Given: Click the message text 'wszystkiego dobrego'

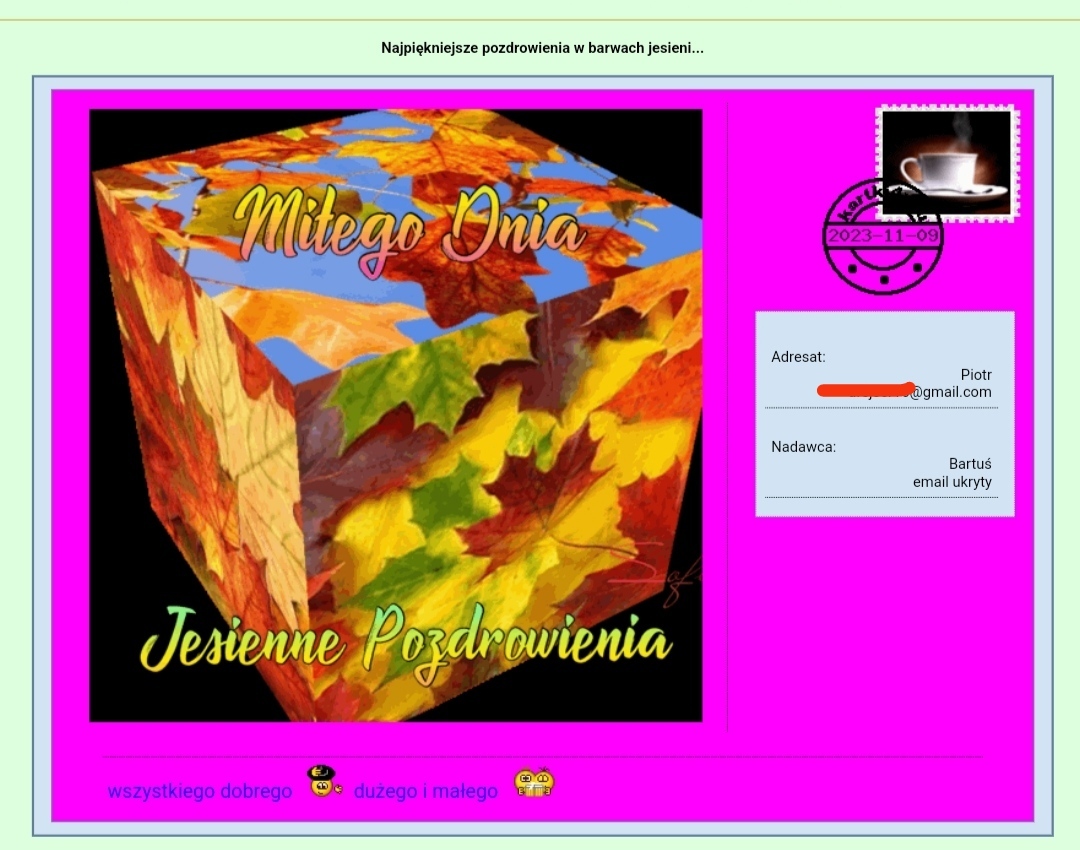Looking at the screenshot, I should 200,791.
